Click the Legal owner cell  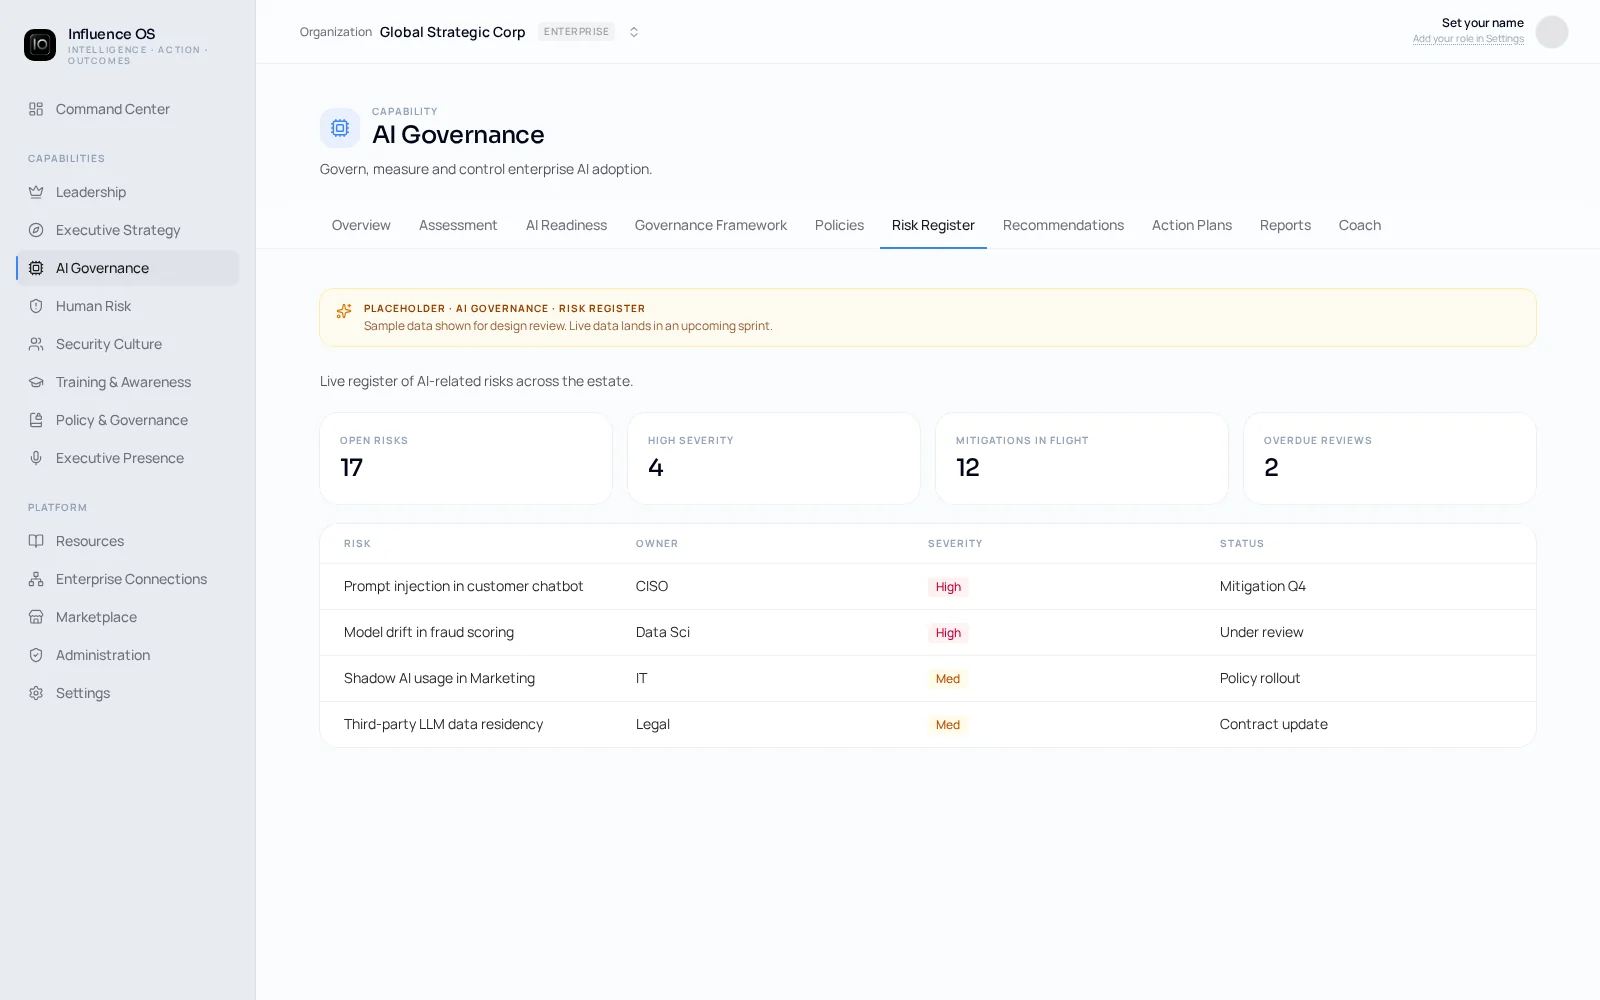coord(653,724)
